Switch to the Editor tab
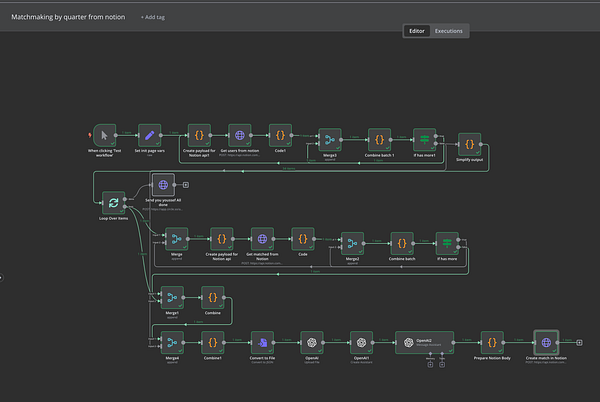The height and width of the screenshot is (402, 600). click(417, 31)
